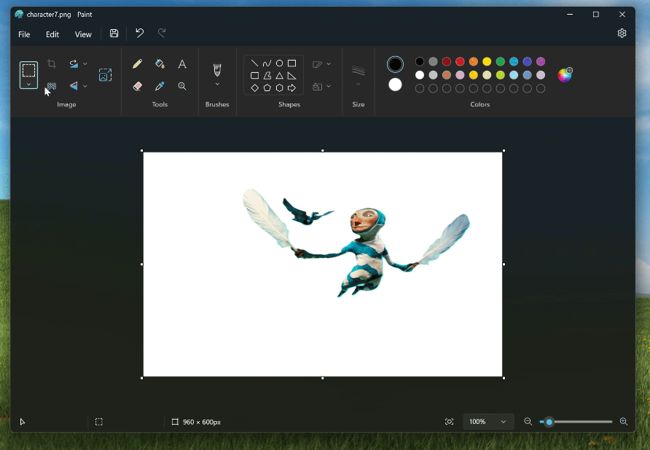The height and width of the screenshot is (450, 650).
Task: Click the Crop tool icon
Action: click(52, 63)
